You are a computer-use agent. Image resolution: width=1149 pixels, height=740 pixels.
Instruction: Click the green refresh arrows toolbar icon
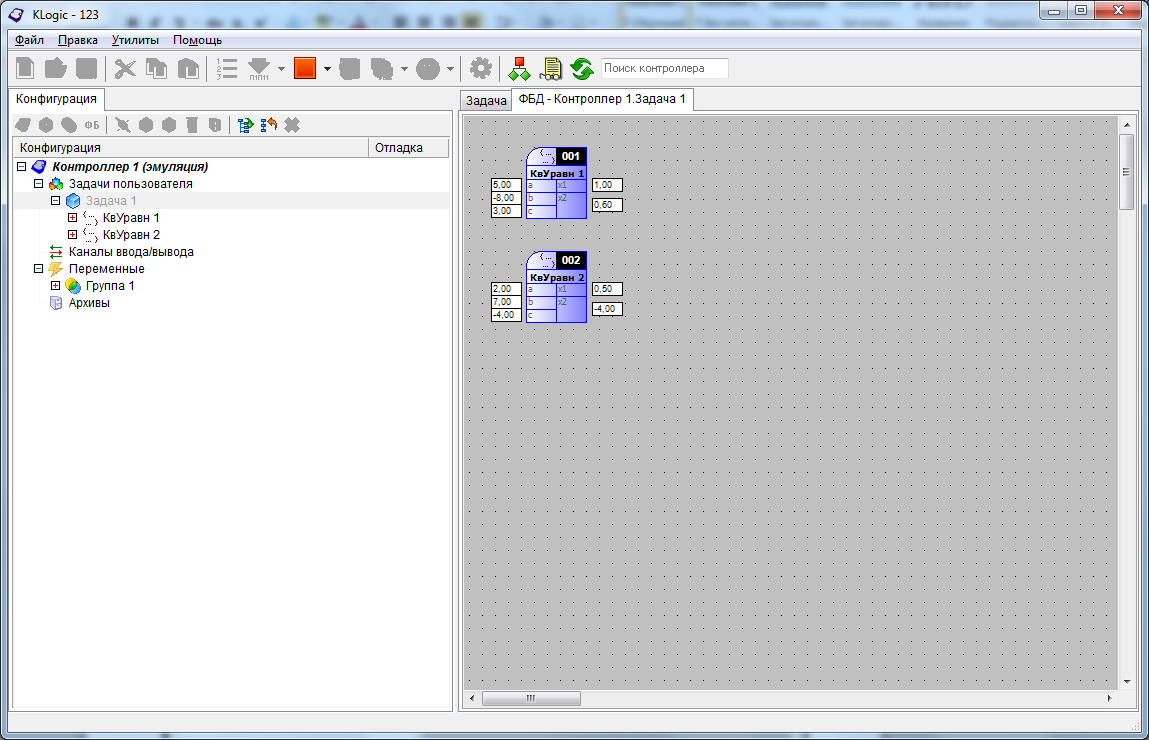click(x=582, y=68)
